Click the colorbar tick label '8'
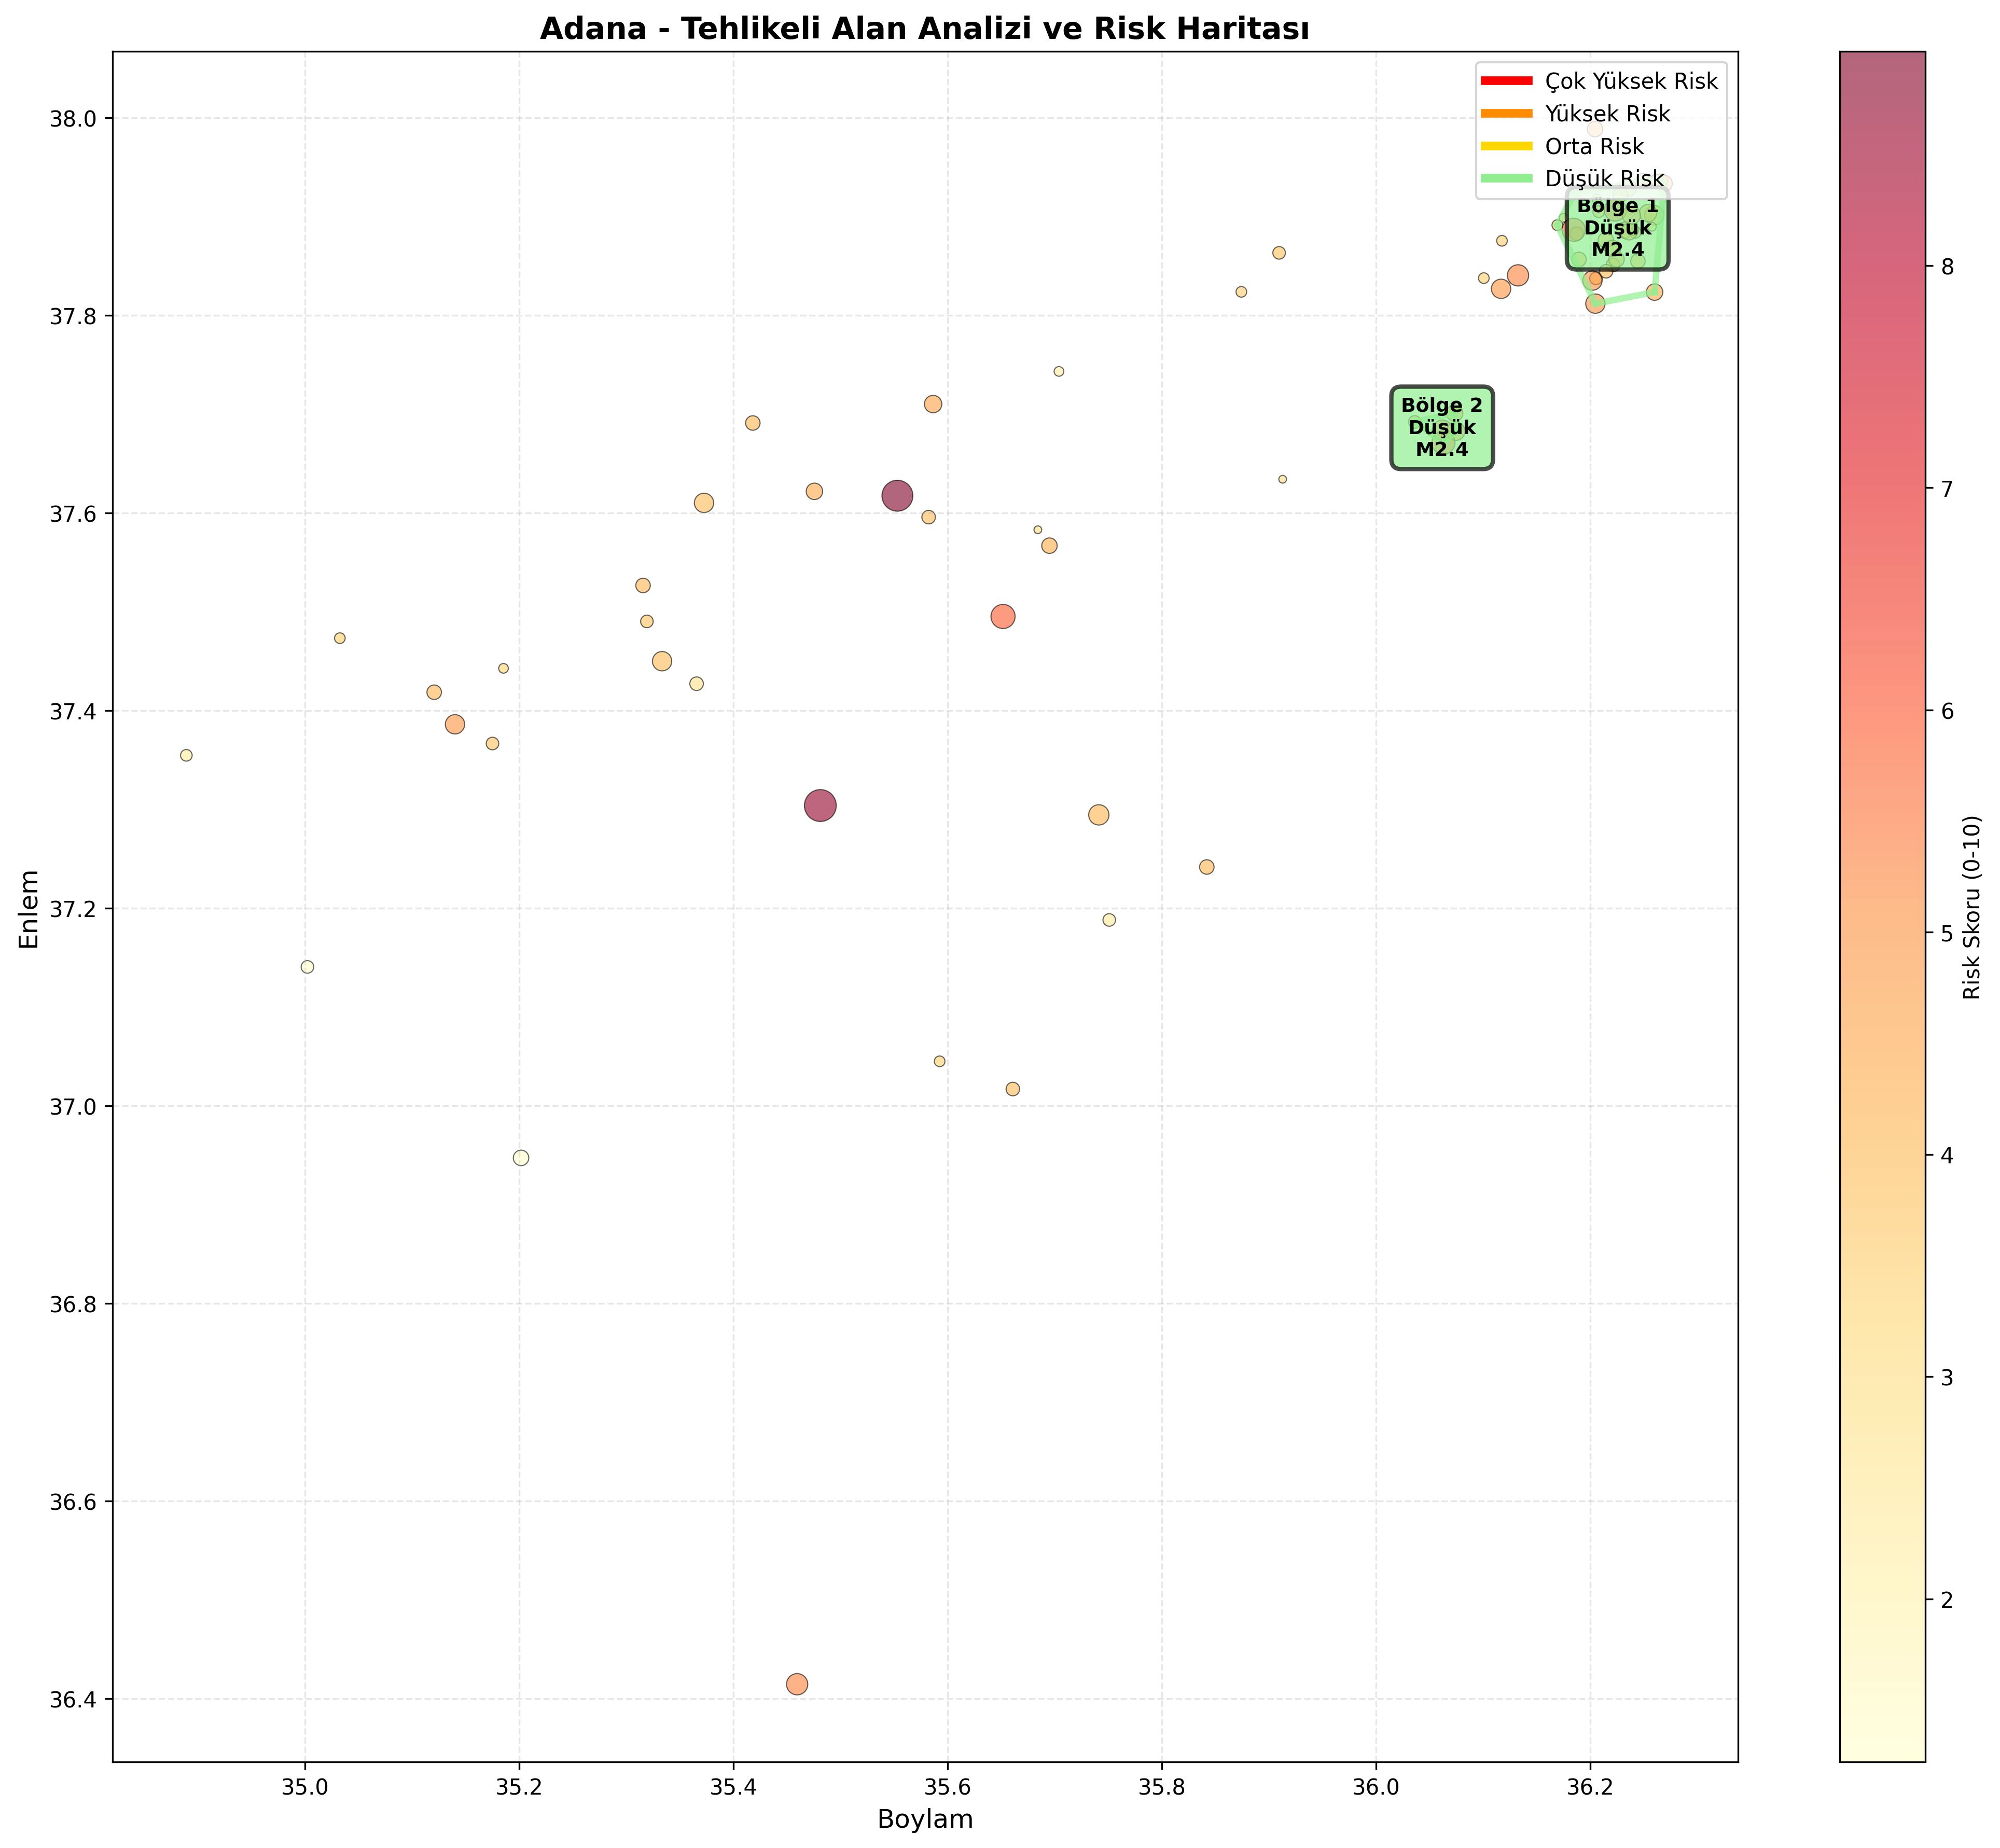Viewport: 2000px width, 1848px height. click(1947, 266)
